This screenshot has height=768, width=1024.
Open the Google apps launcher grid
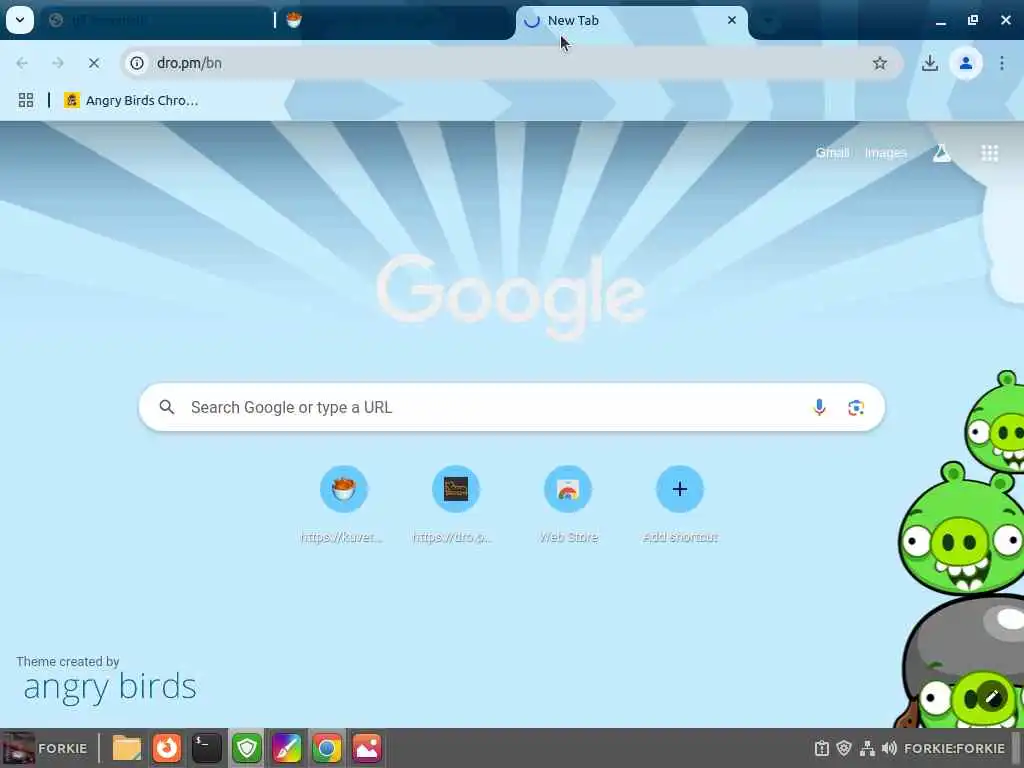click(989, 153)
